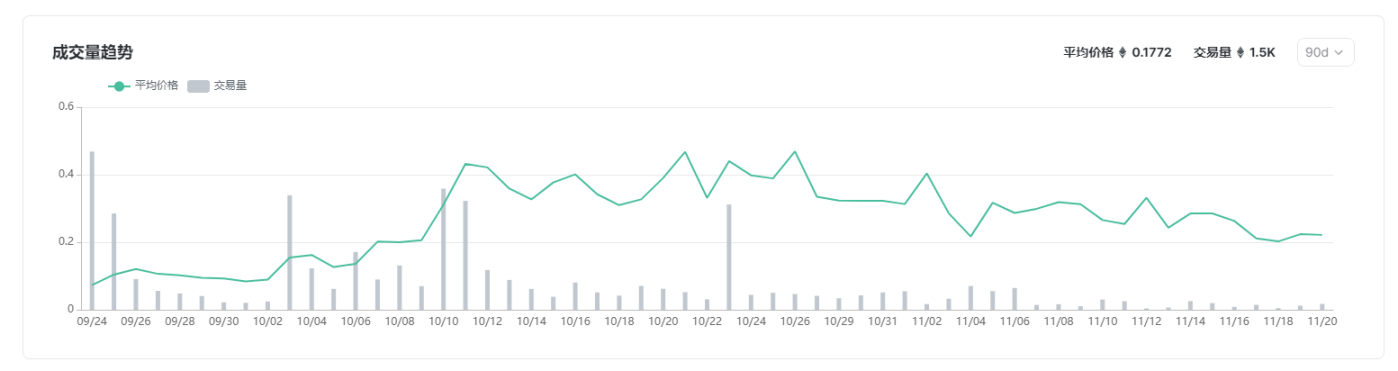Click the price line peak at 10/21

(685, 152)
